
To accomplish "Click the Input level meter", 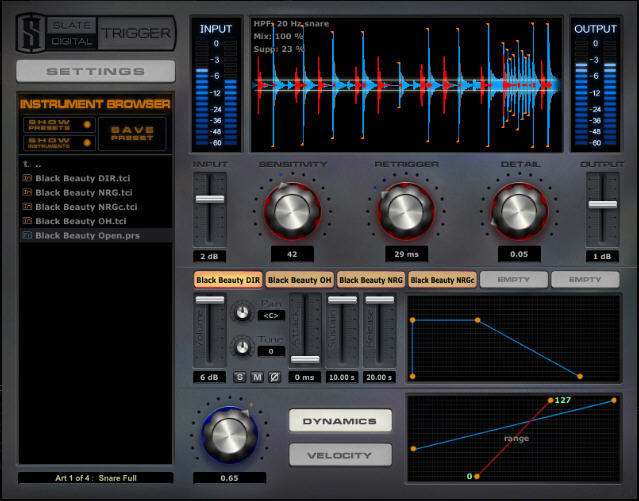I will 216,85.
